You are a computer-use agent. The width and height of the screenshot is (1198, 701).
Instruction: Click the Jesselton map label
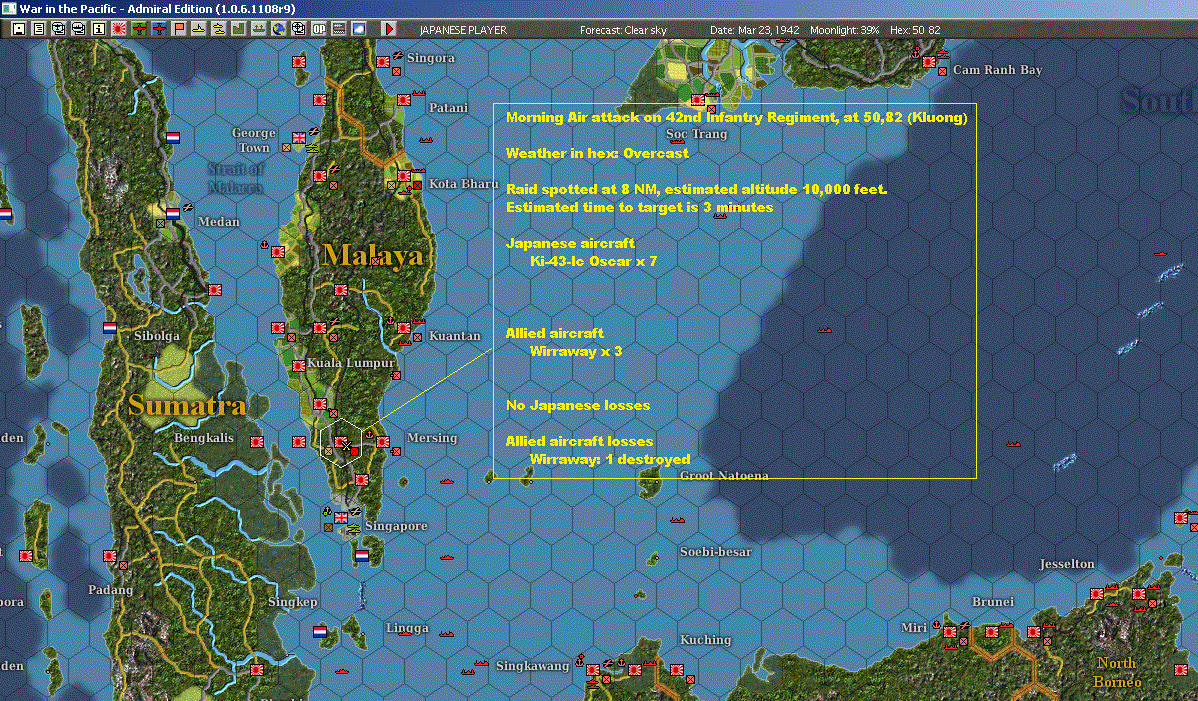click(x=1067, y=564)
